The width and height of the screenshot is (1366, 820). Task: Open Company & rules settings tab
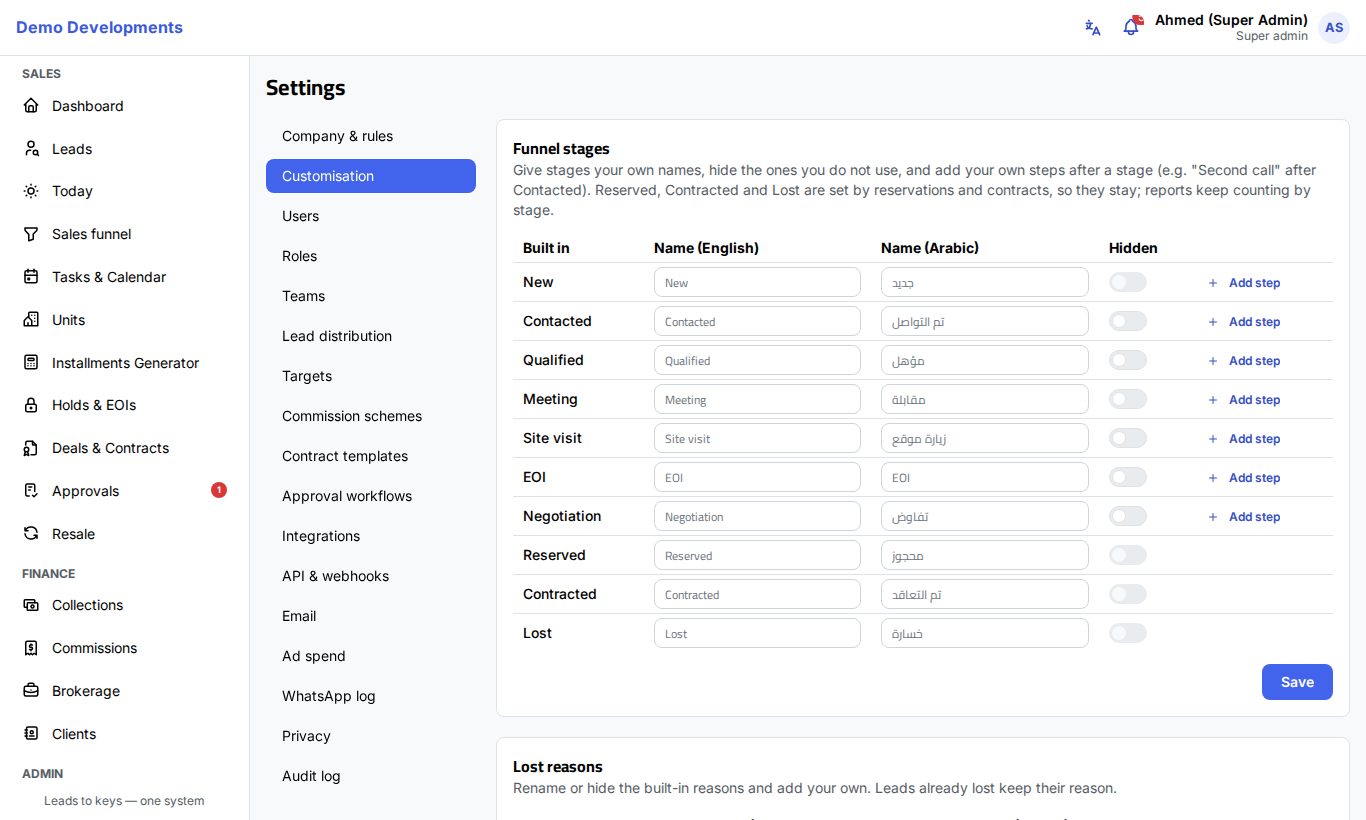coord(371,136)
